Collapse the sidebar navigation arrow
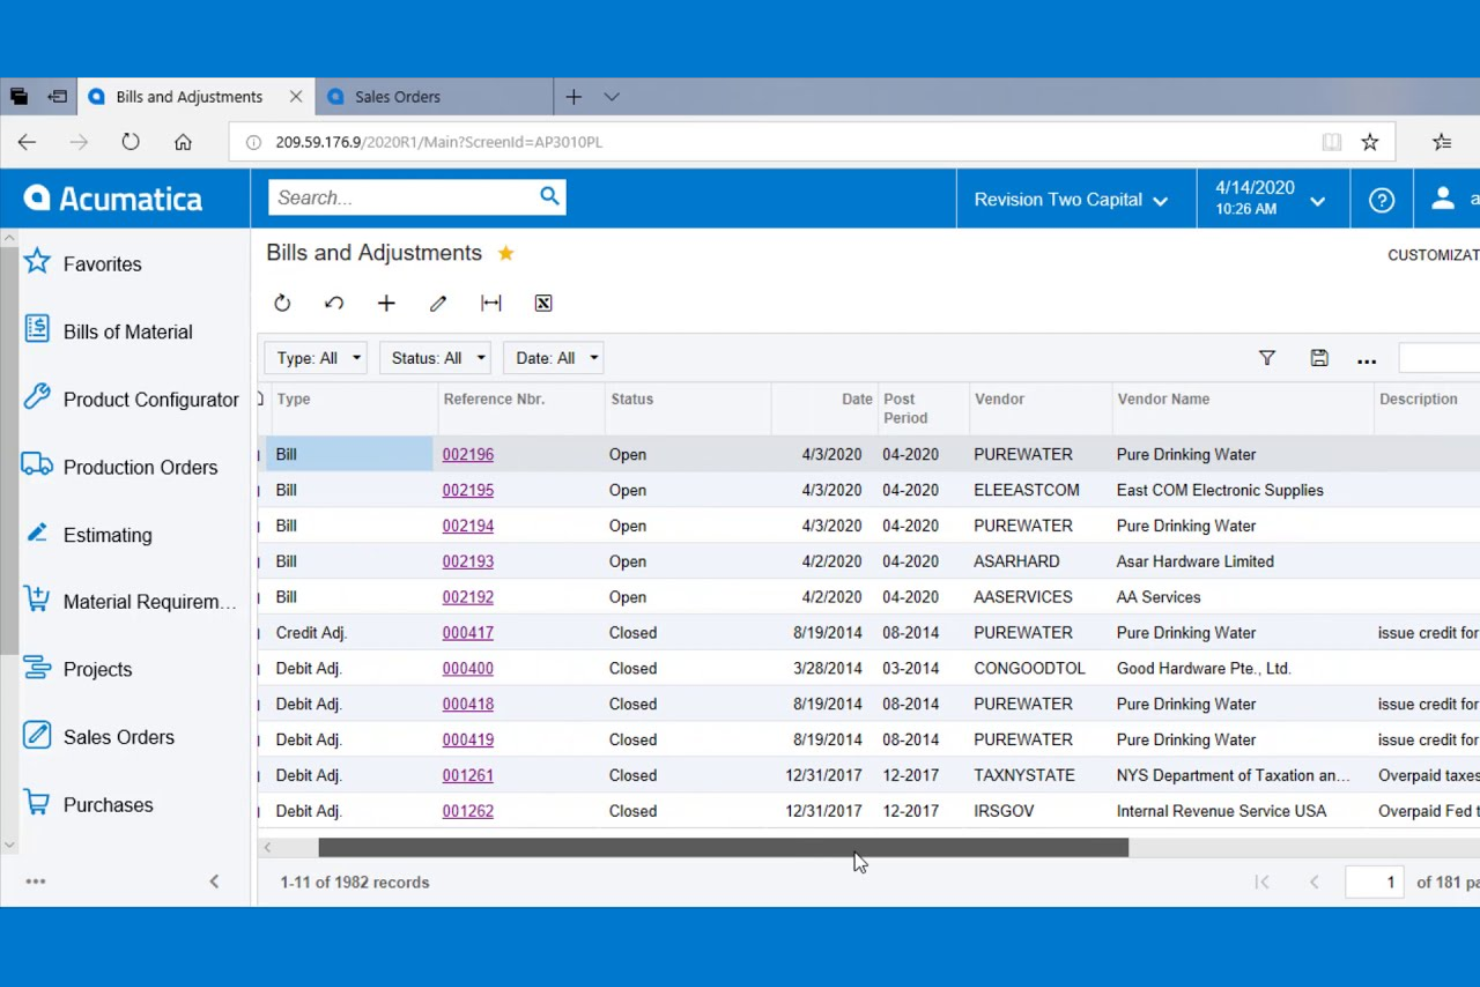Image resolution: width=1480 pixels, height=987 pixels. pyautogui.click(x=214, y=881)
